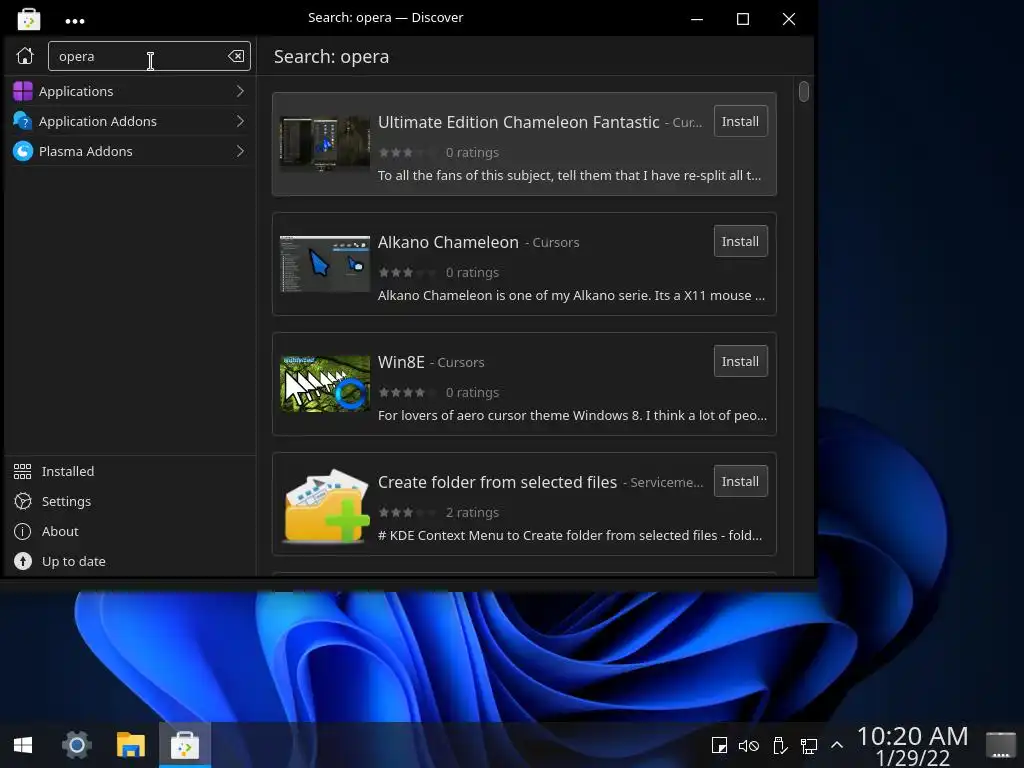Open the About page
The width and height of the screenshot is (1024, 768).
(131, 532)
